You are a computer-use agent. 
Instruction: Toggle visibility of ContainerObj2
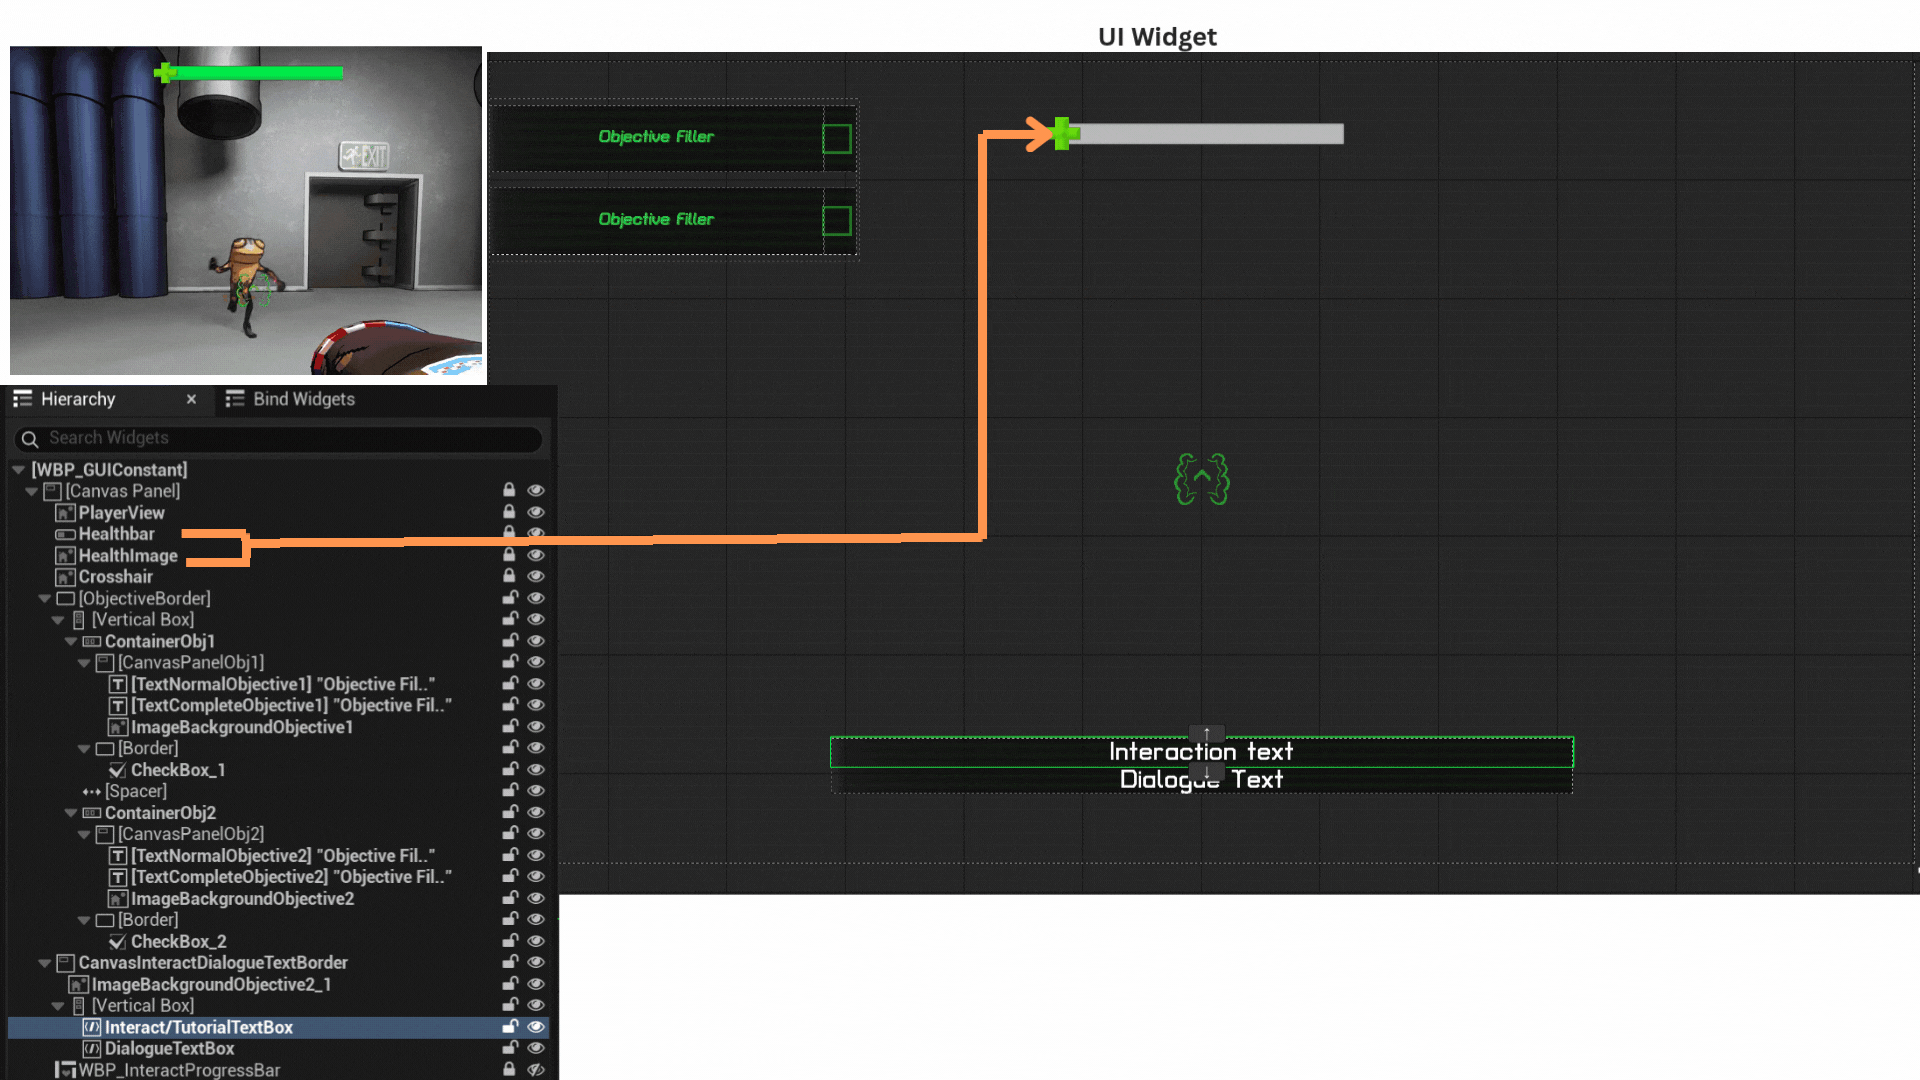[x=536, y=812]
